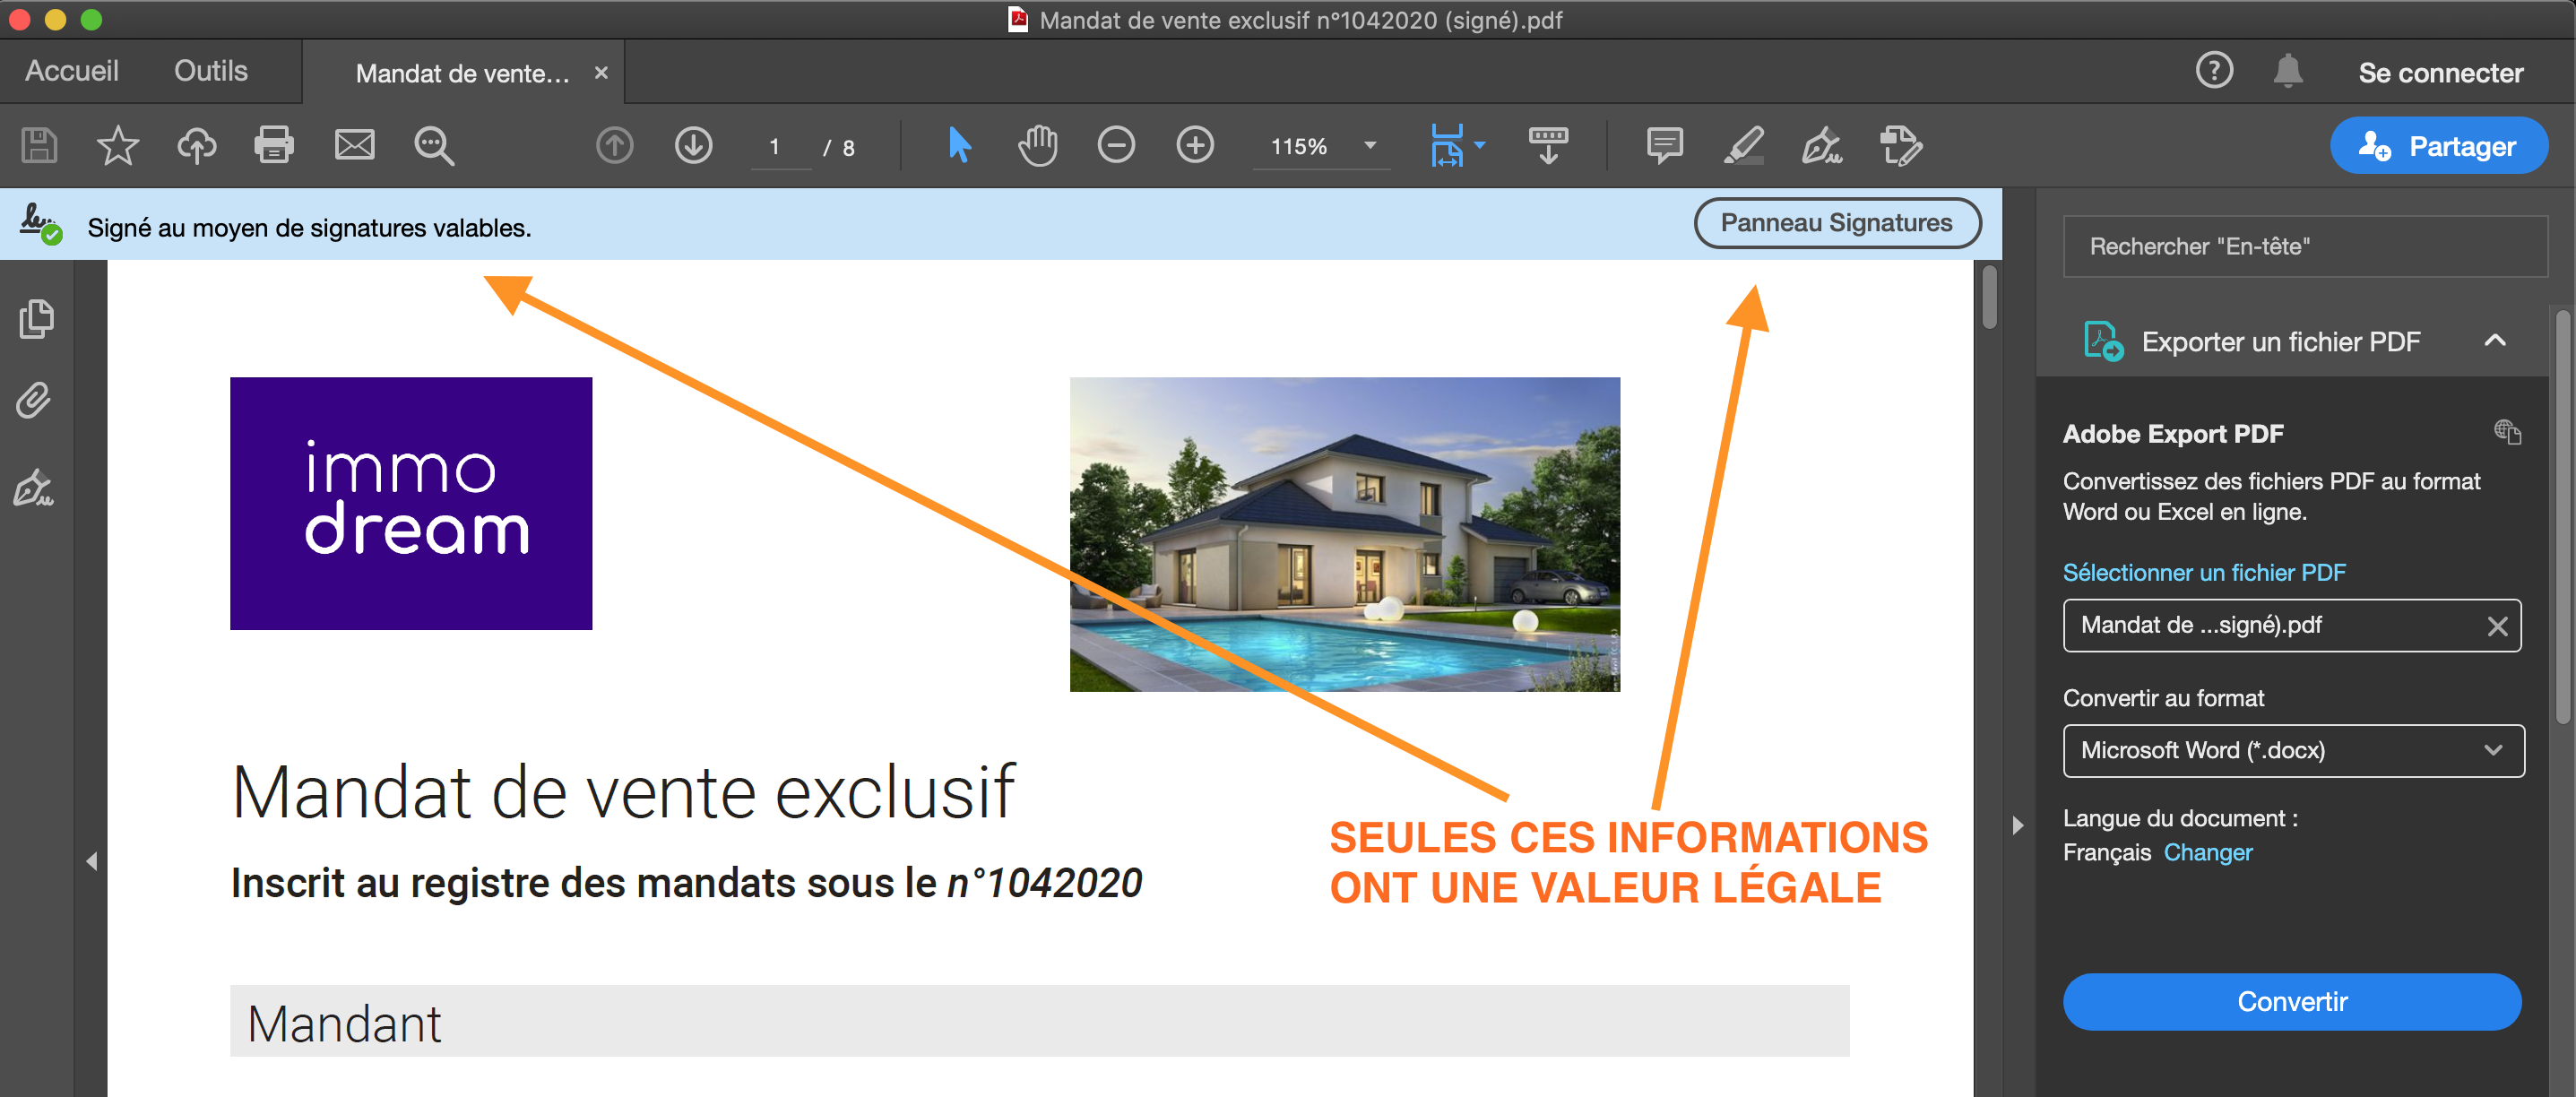Screen dimensions: 2576x1097
Task: Select the Hand pan tool
Action: 1037,146
